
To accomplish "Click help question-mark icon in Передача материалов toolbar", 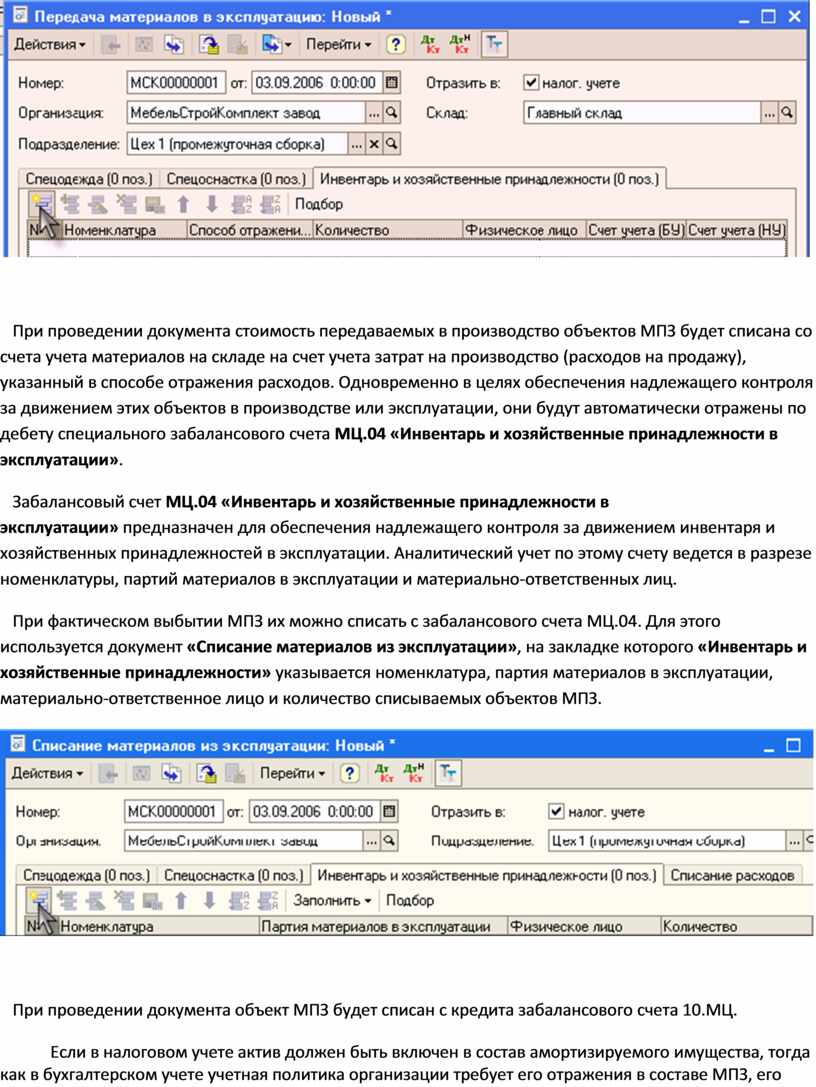I will [395, 44].
